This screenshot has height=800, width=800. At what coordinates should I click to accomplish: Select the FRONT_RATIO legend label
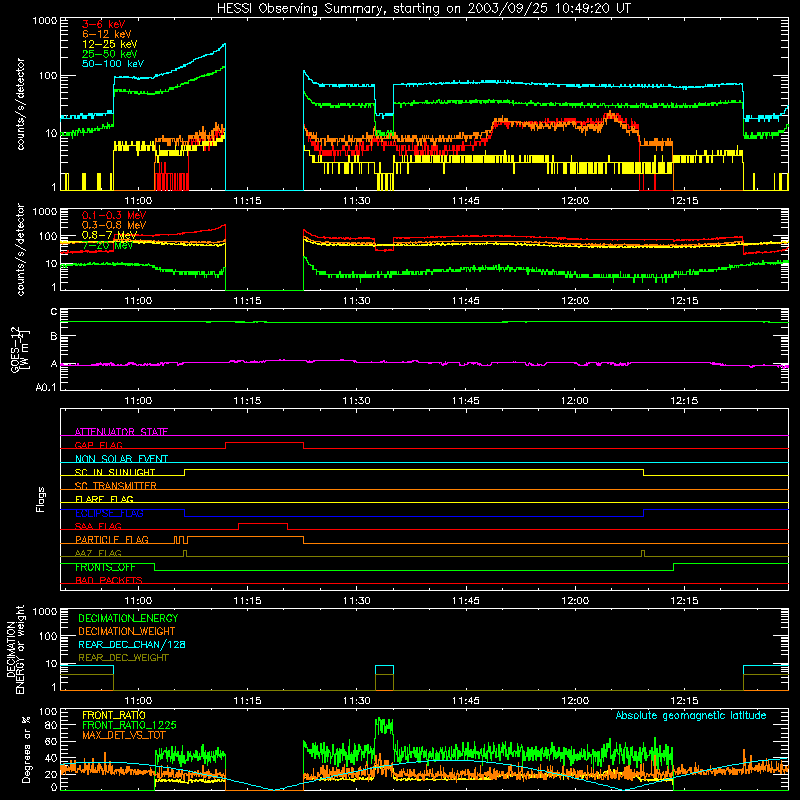[114, 715]
